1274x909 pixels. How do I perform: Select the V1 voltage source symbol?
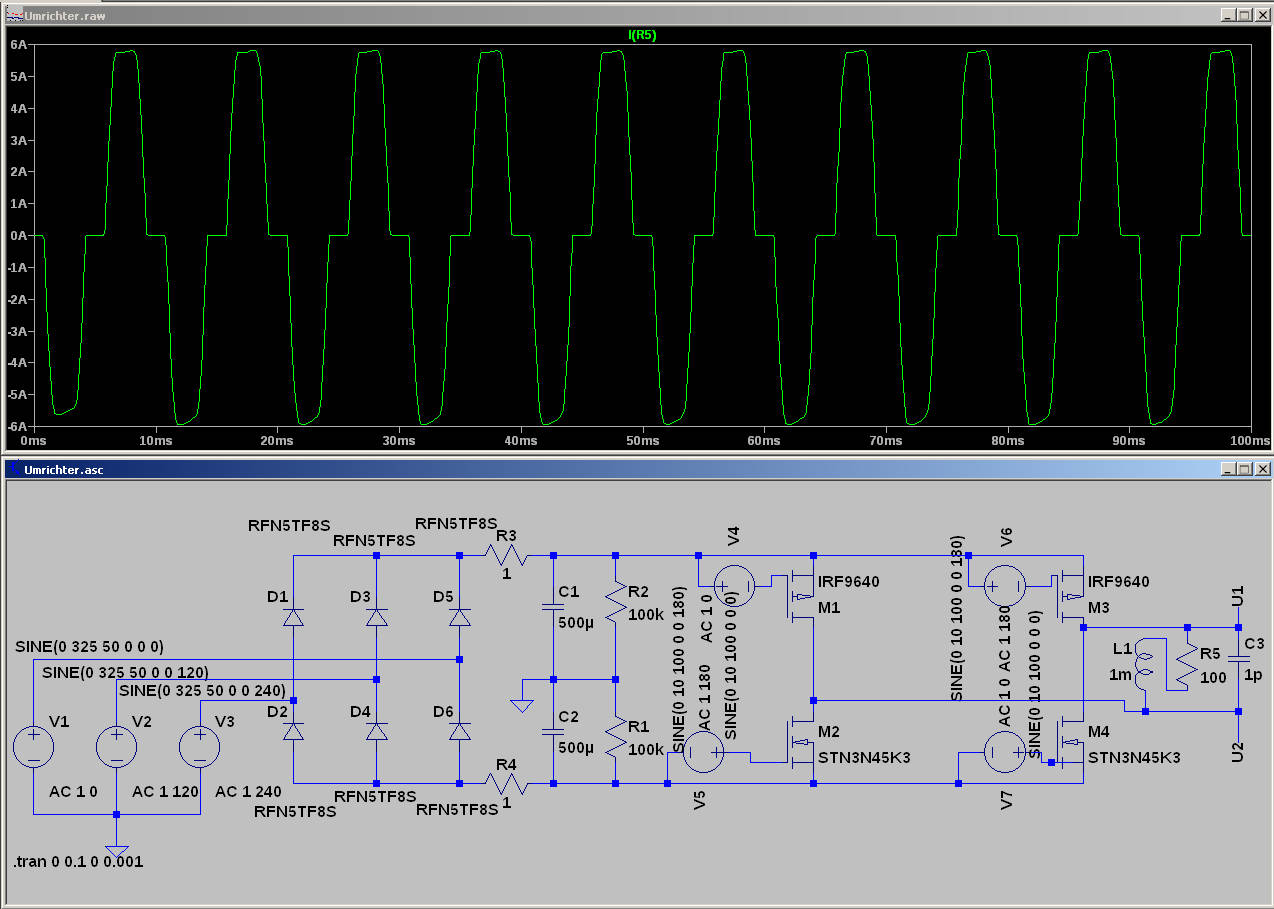point(33,748)
